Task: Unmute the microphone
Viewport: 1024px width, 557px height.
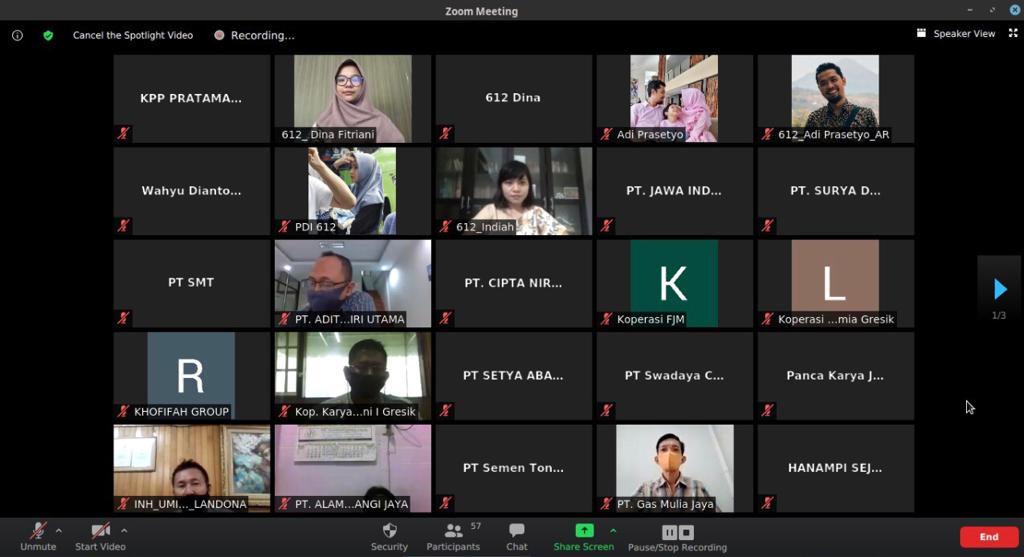Action: (38, 531)
